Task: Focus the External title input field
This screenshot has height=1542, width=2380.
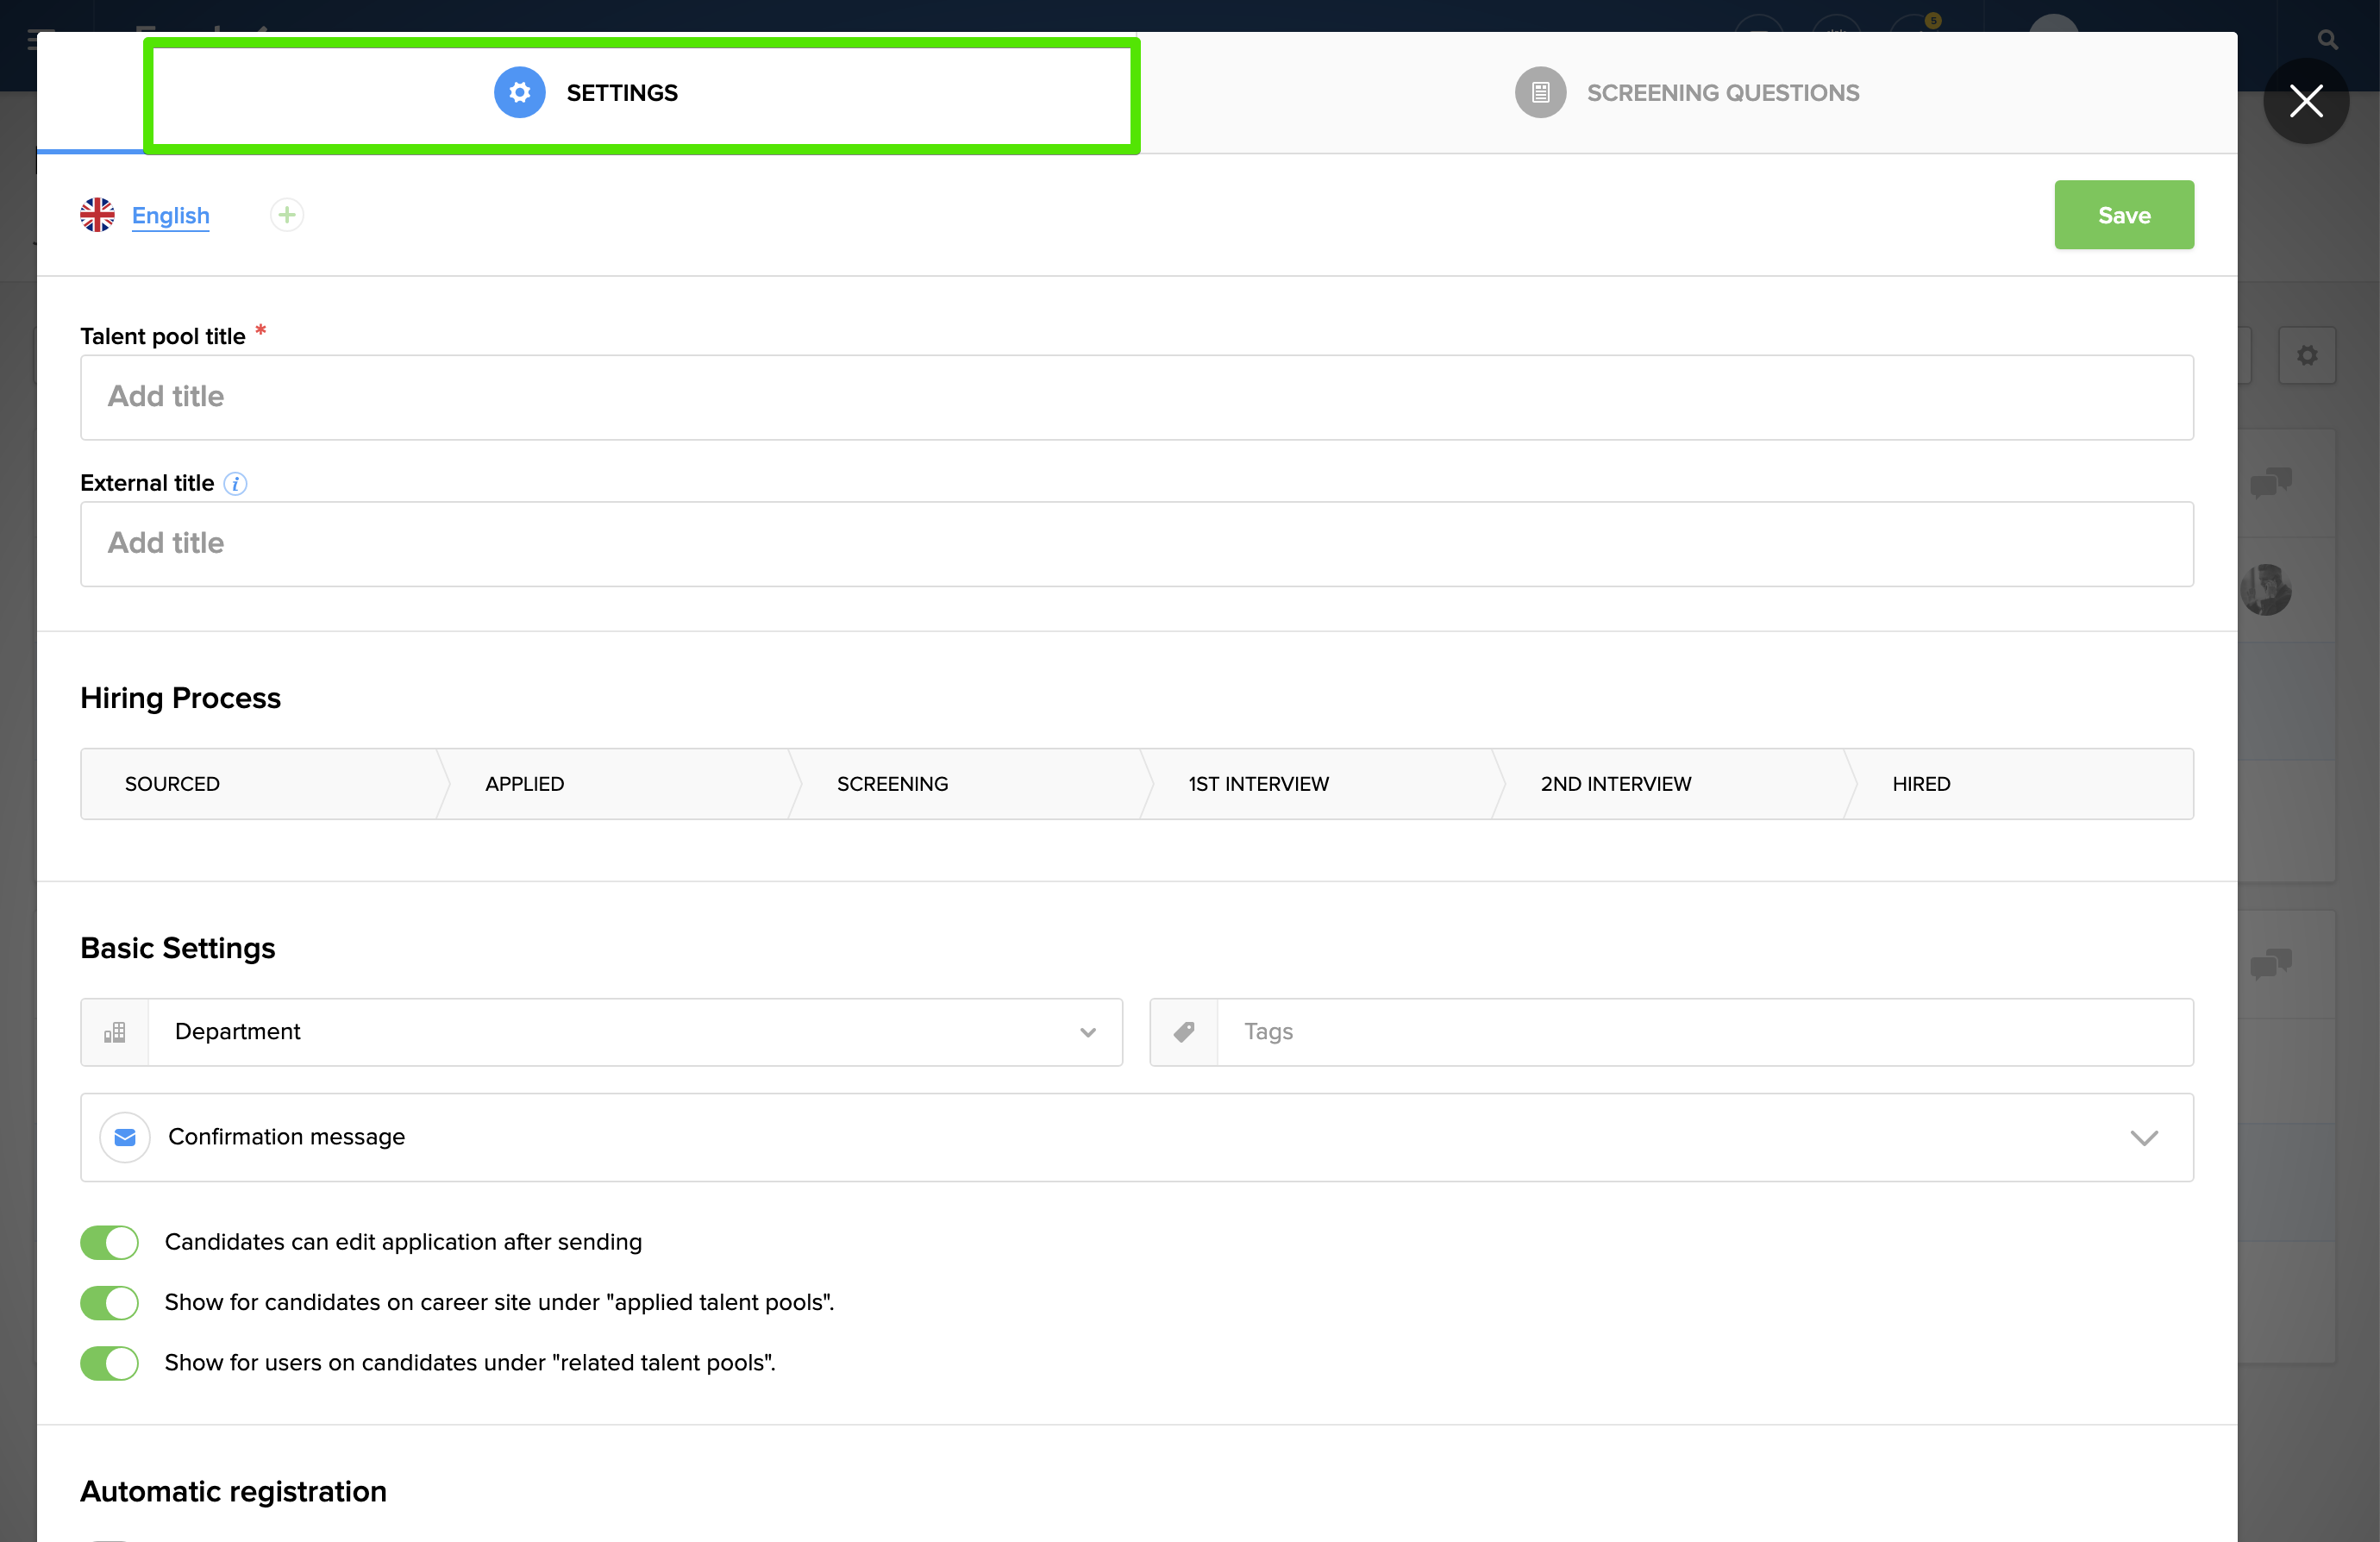Action: [x=1137, y=544]
